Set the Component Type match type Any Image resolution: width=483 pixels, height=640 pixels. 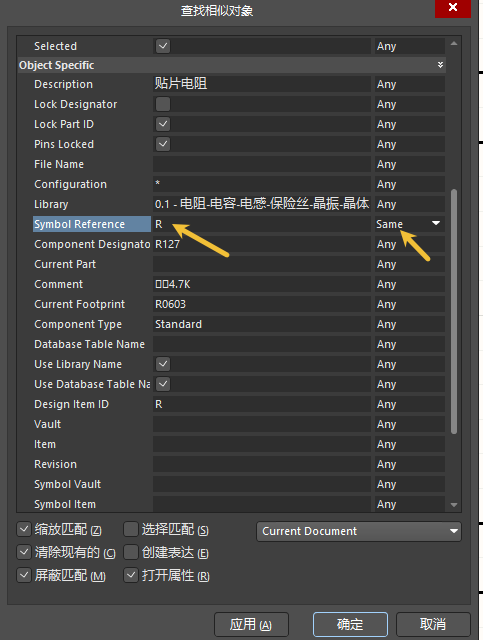(x=410, y=324)
